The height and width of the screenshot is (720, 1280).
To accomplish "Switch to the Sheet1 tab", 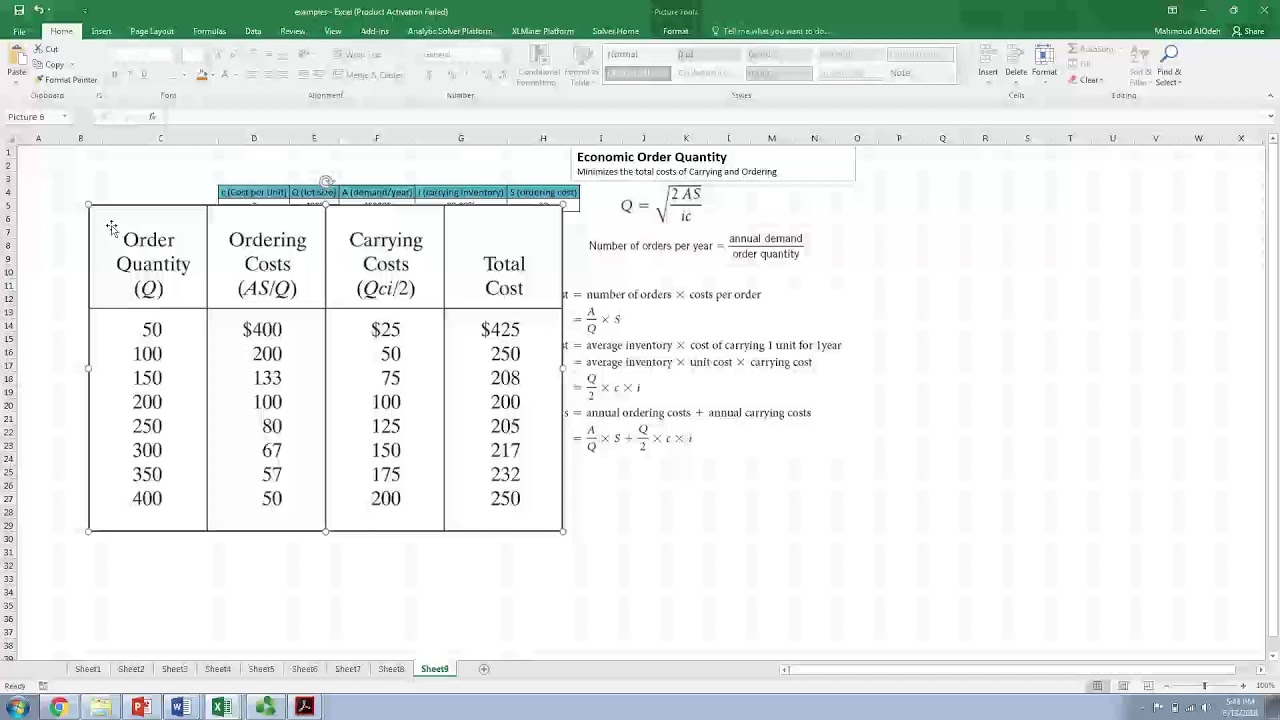I will [x=88, y=669].
